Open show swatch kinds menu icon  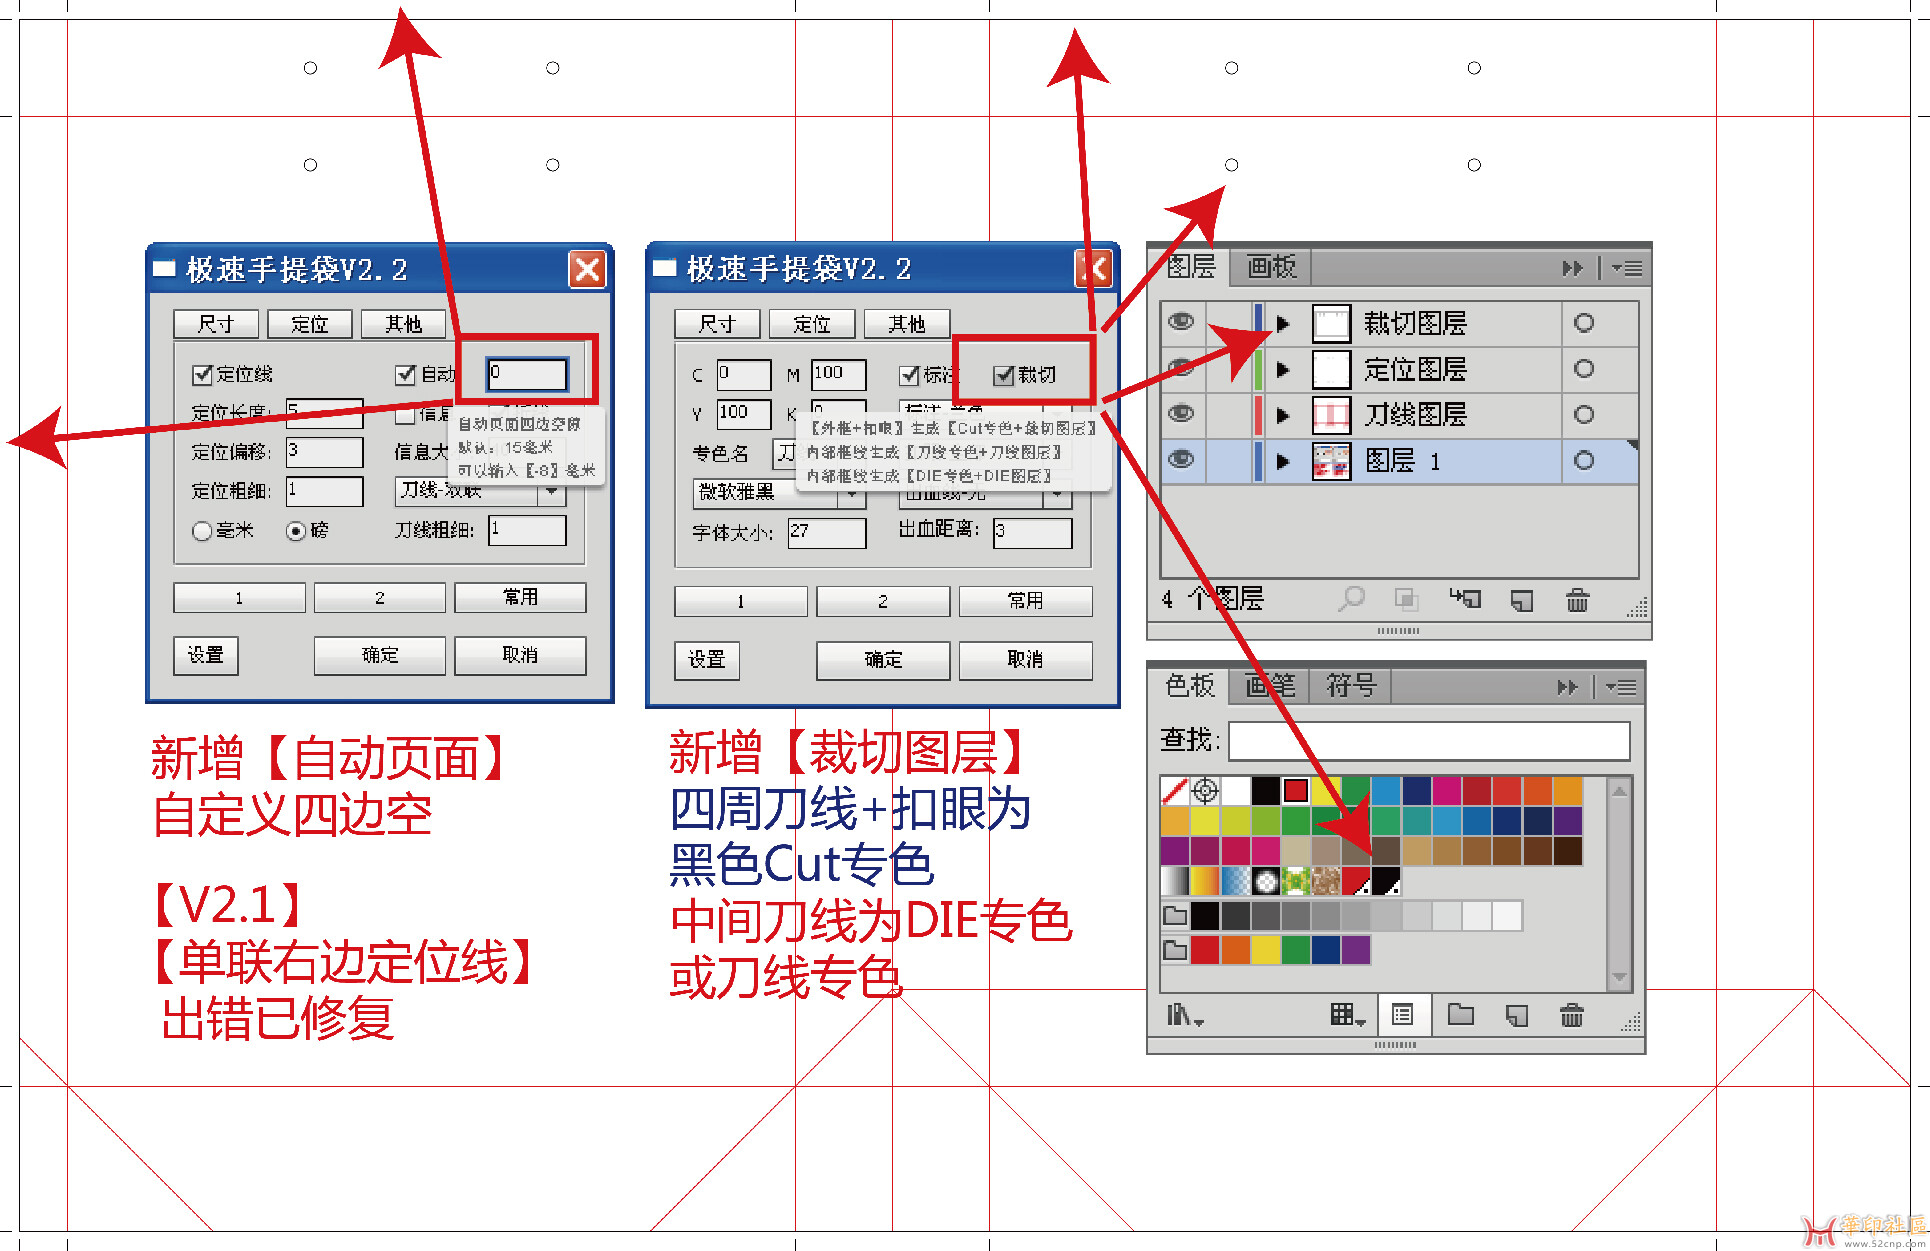[1348, 1015]
